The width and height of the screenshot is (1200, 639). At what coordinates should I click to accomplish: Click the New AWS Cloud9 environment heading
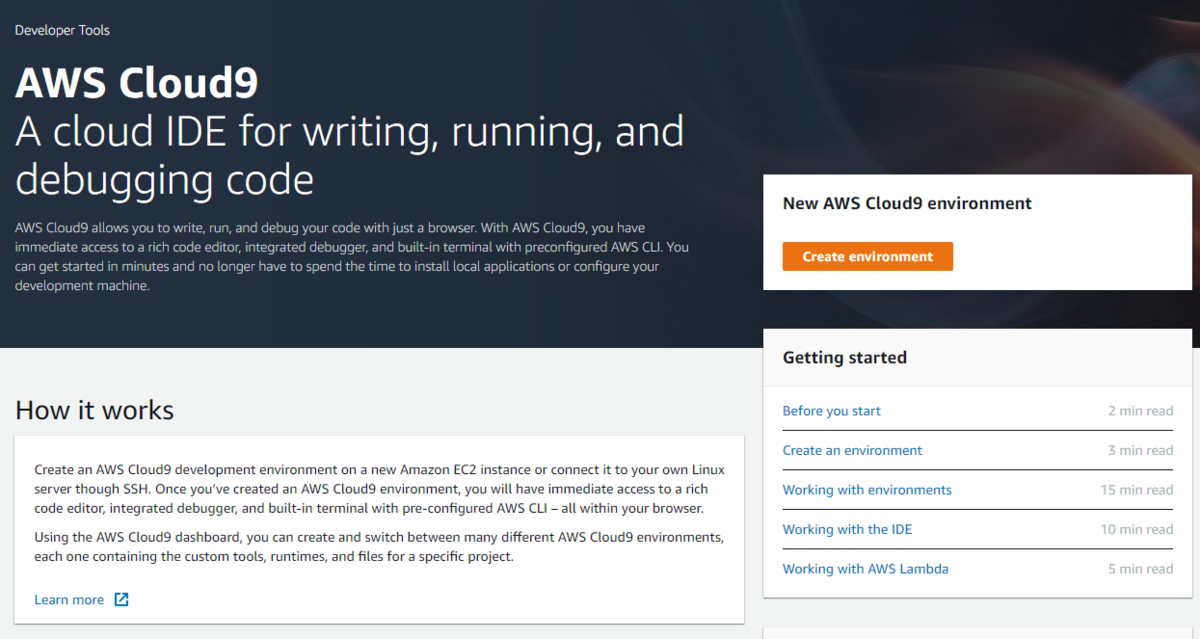pos(907,203)
